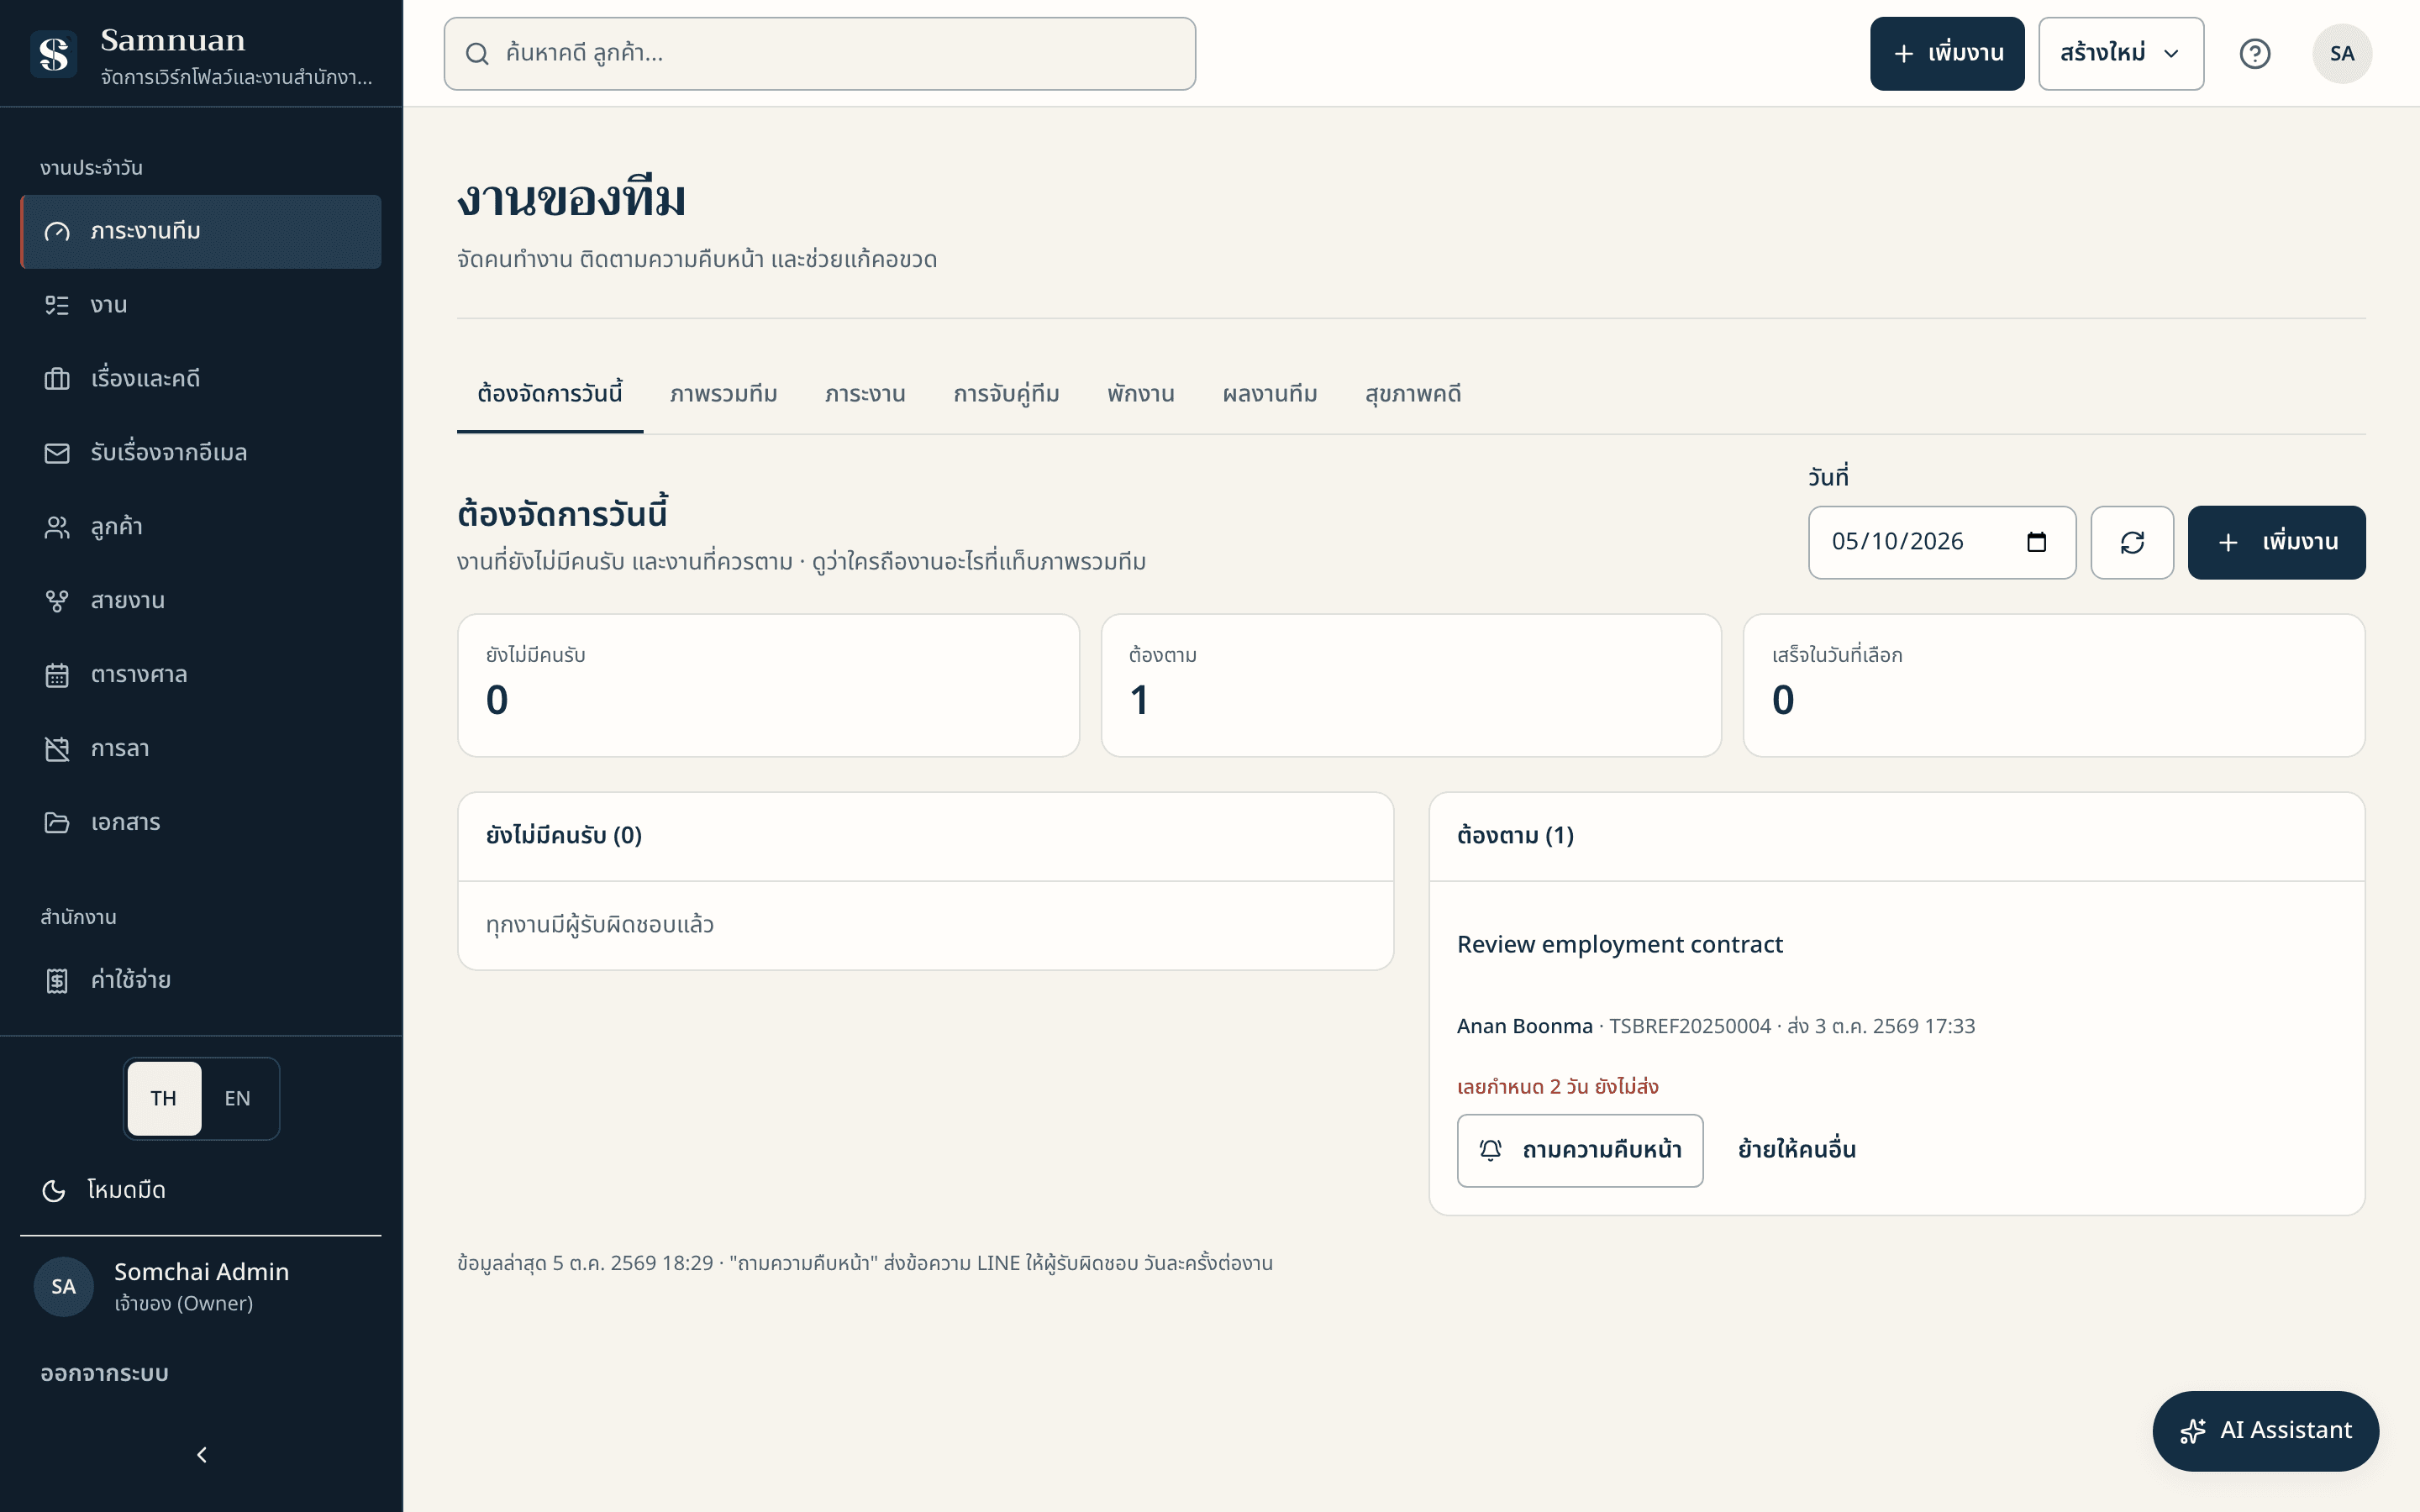The image size is (2420, 1512).
Task: Open the การลา leave page
Action: coord(201,749)
